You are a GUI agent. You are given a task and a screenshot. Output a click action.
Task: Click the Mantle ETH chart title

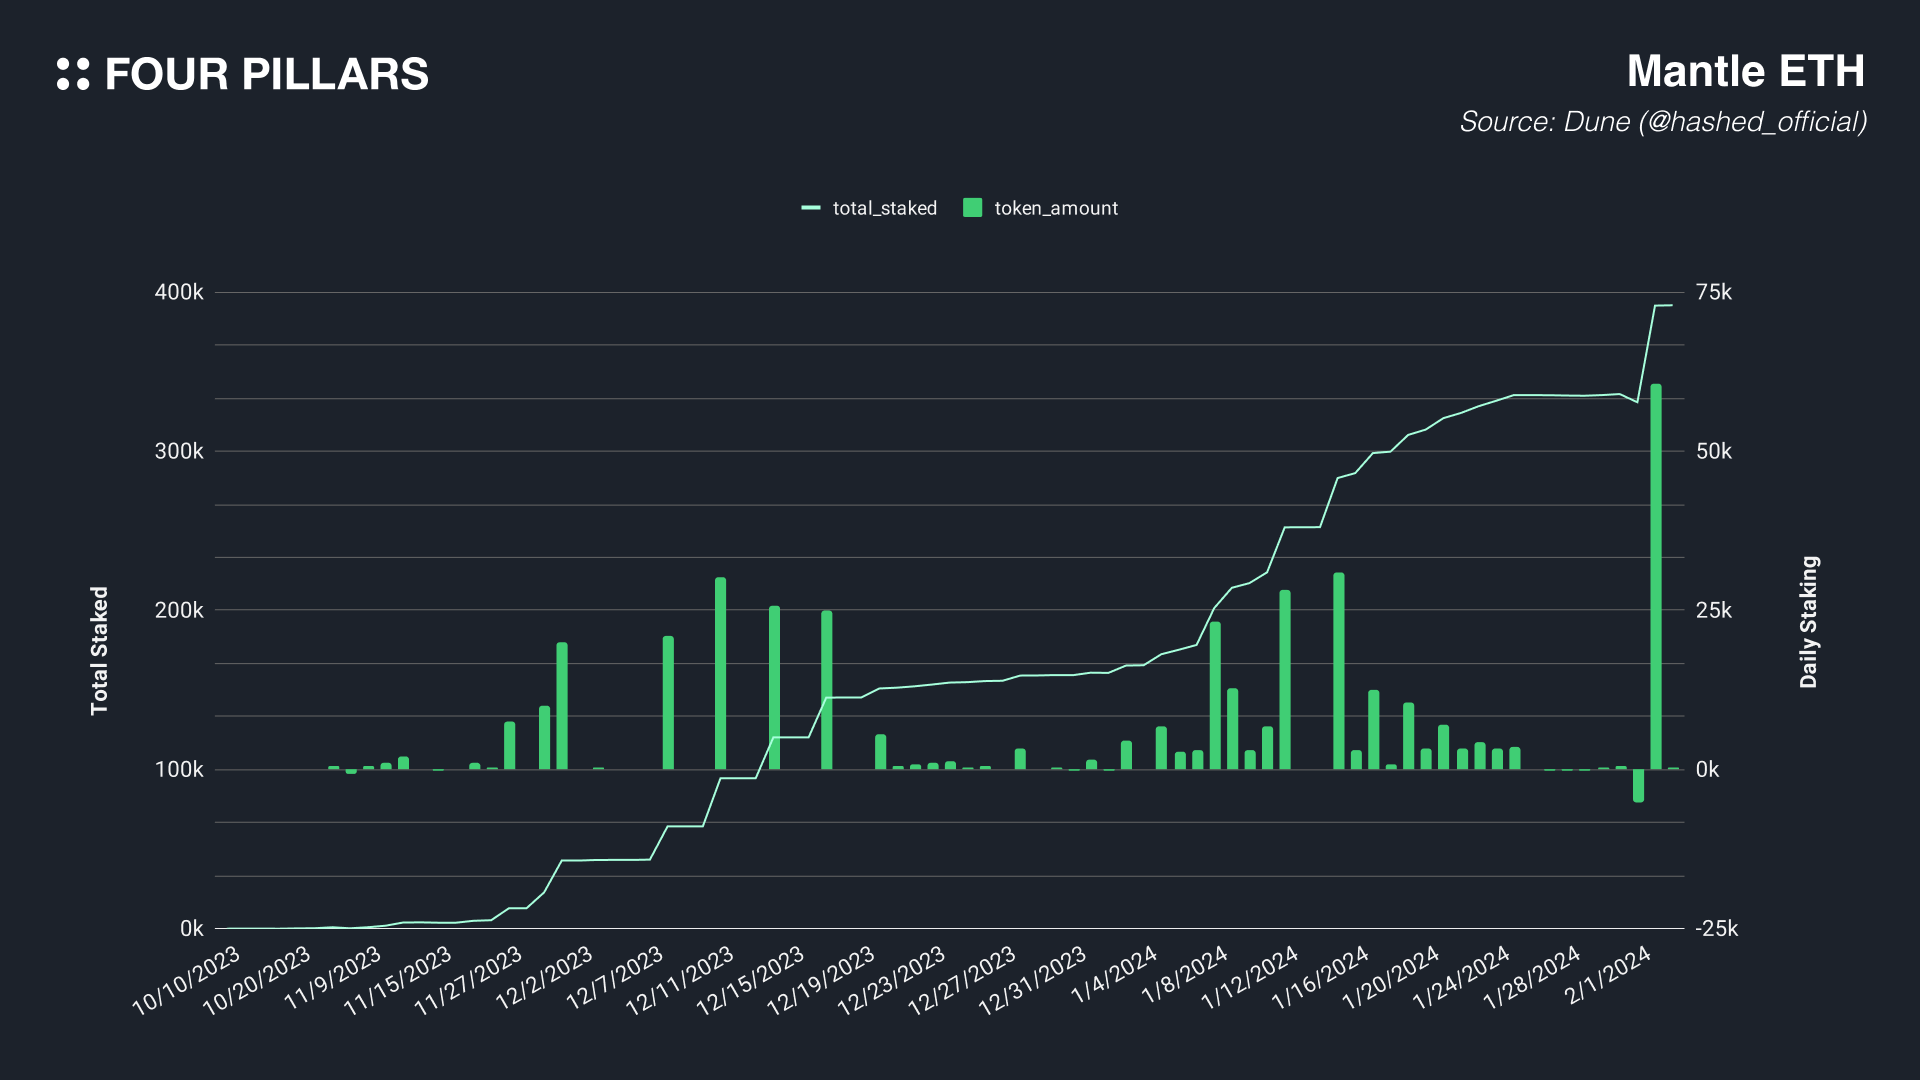tap(1745, 72)
